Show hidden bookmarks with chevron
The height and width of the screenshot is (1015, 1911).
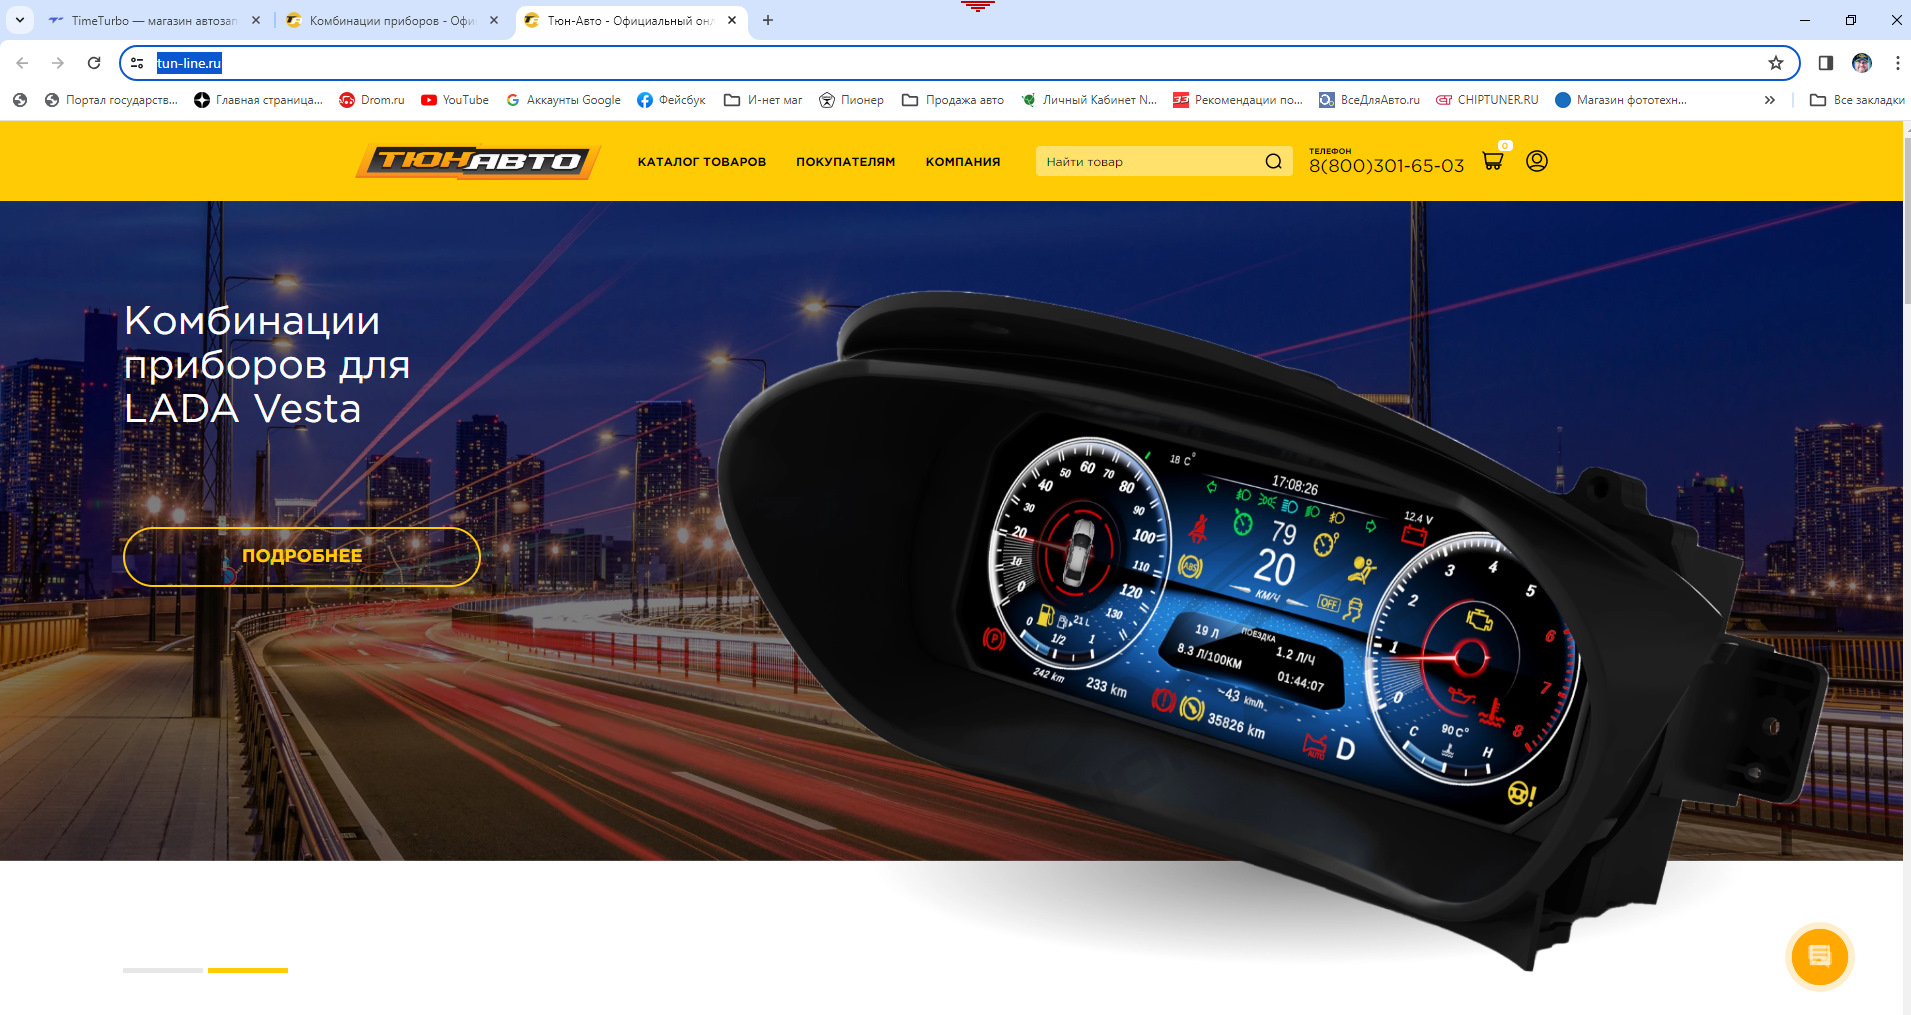click(x=1770, y=100)
